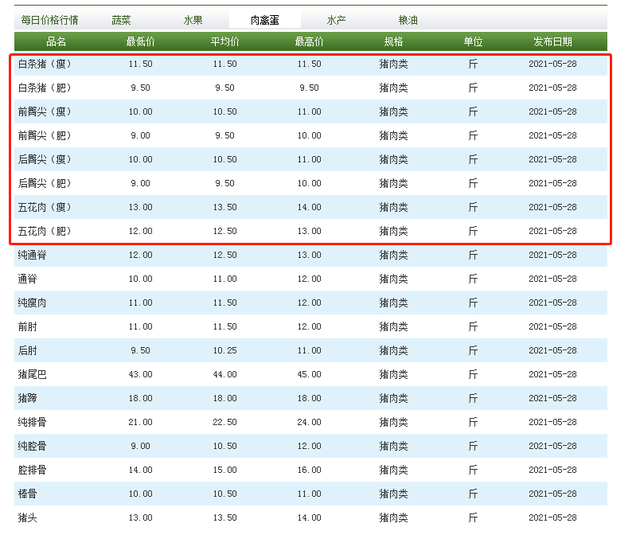Click the 纯腔骨 row name
This screenshot has width=640, height=535.
pos(32,446)
